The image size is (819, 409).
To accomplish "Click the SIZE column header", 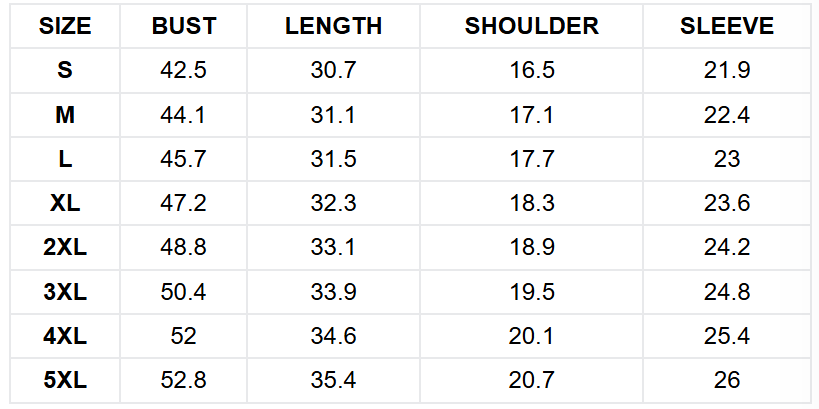I will coord(65,27).
